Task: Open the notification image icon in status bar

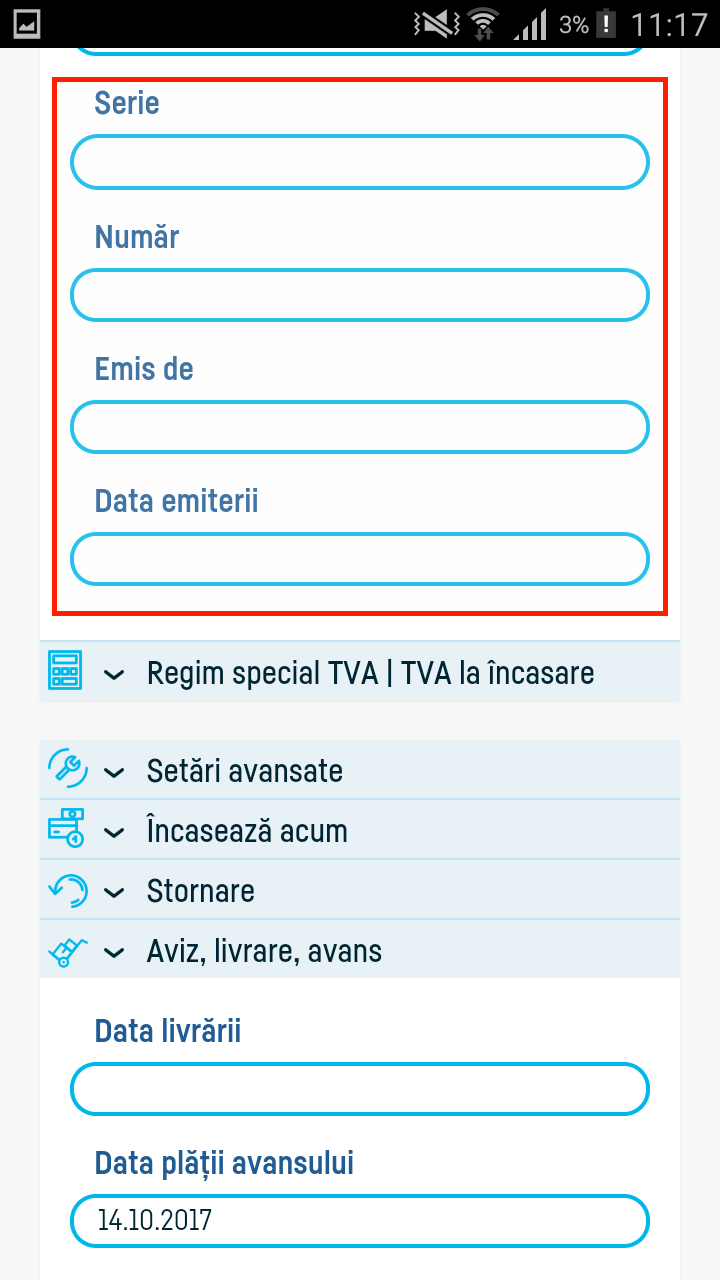Action: (27, 23)
